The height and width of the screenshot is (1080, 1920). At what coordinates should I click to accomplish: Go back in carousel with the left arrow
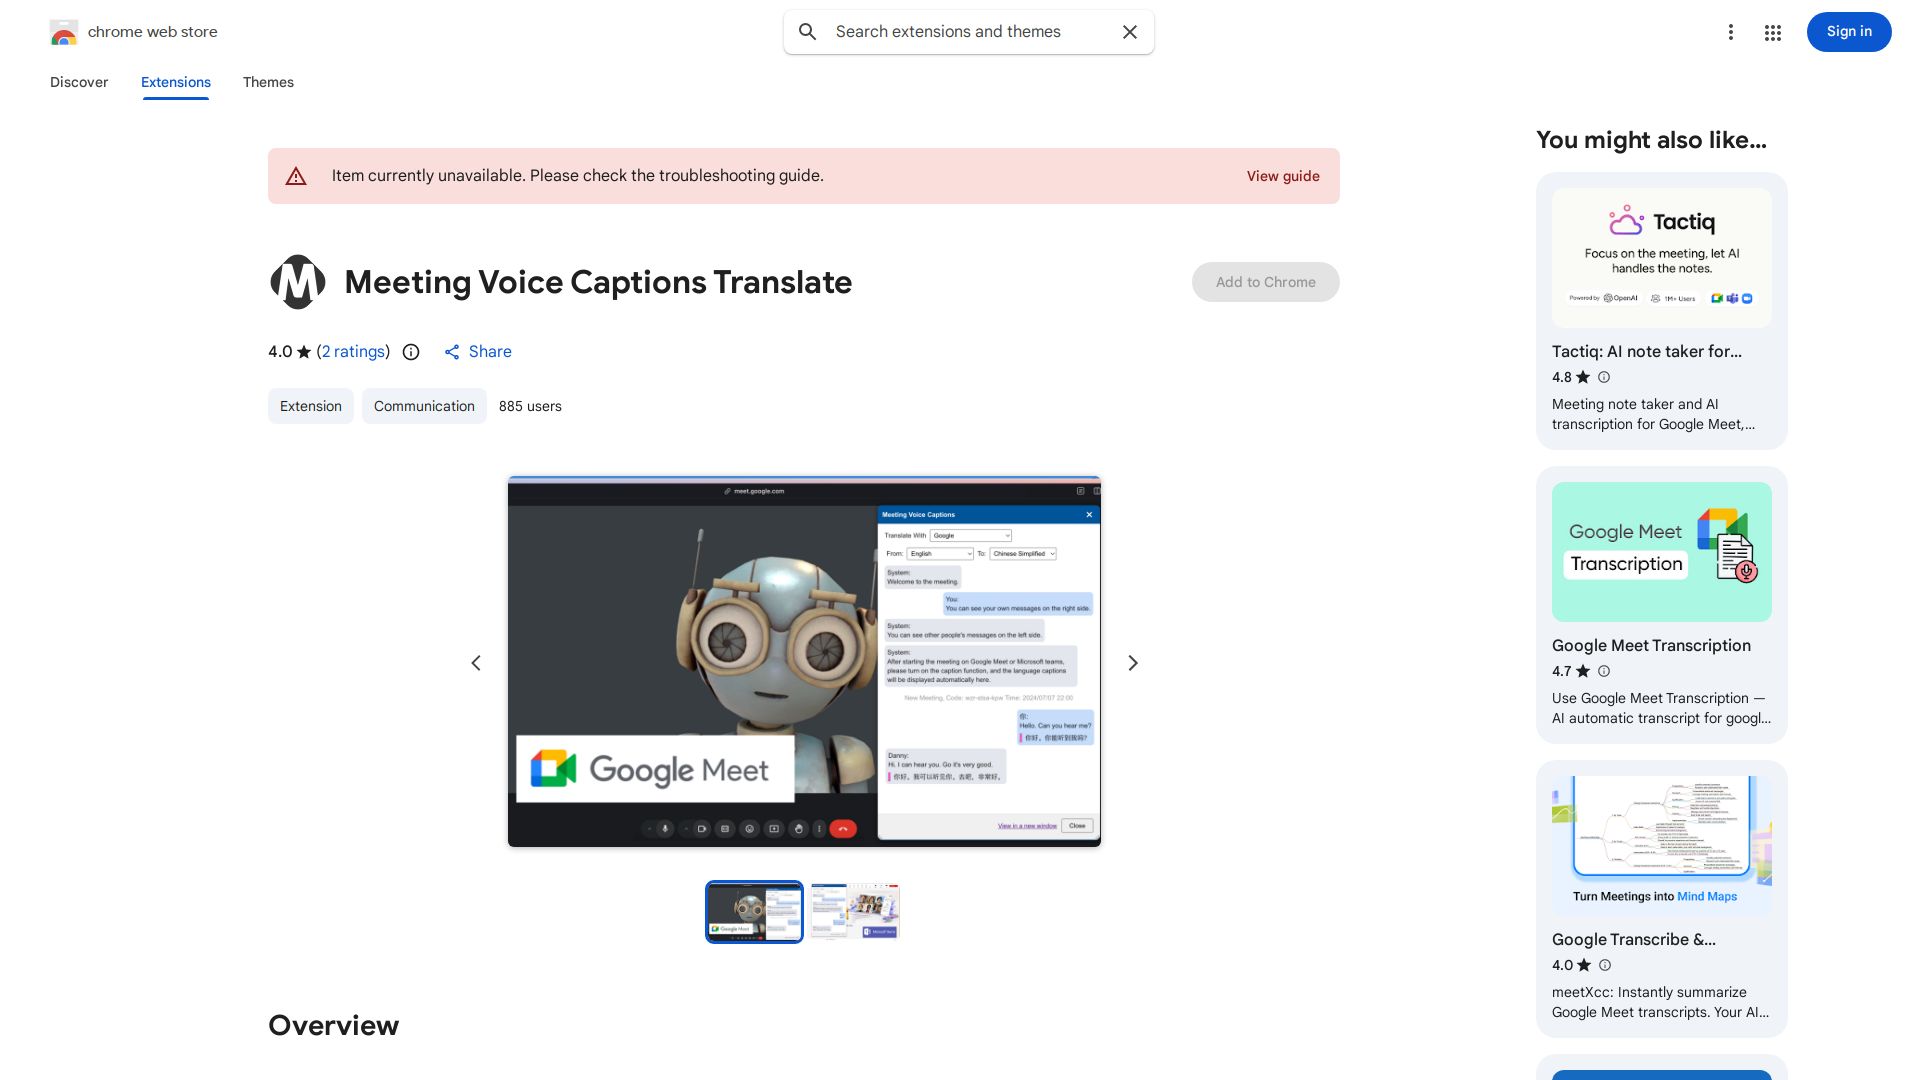(476, 662)
